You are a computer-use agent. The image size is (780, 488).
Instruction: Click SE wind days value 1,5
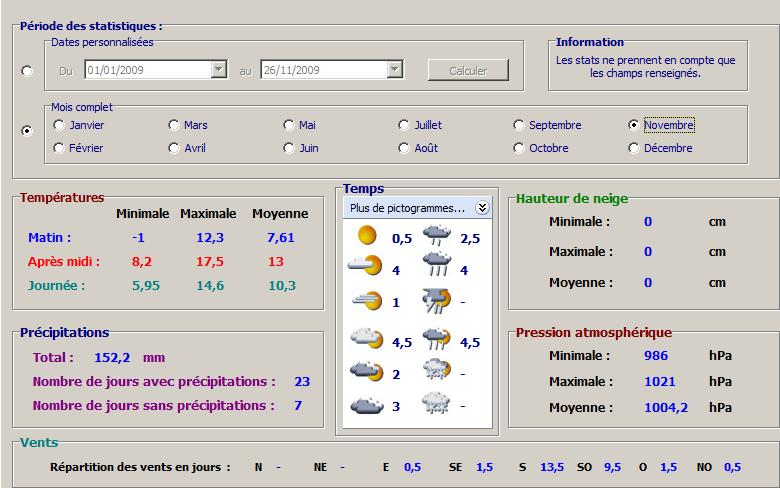[x=485, y=468]
